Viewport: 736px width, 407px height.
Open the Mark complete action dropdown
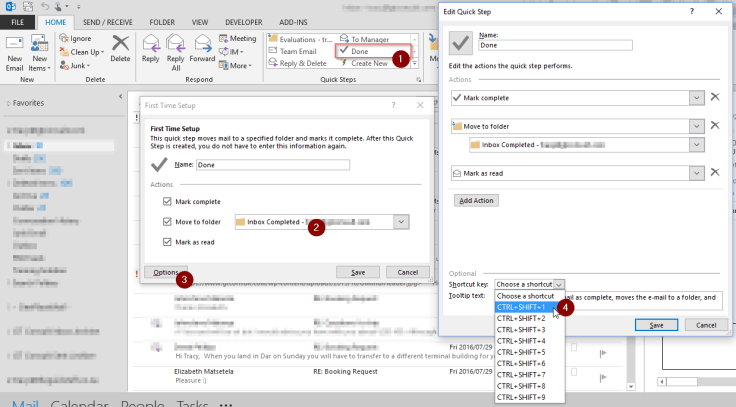696,97
